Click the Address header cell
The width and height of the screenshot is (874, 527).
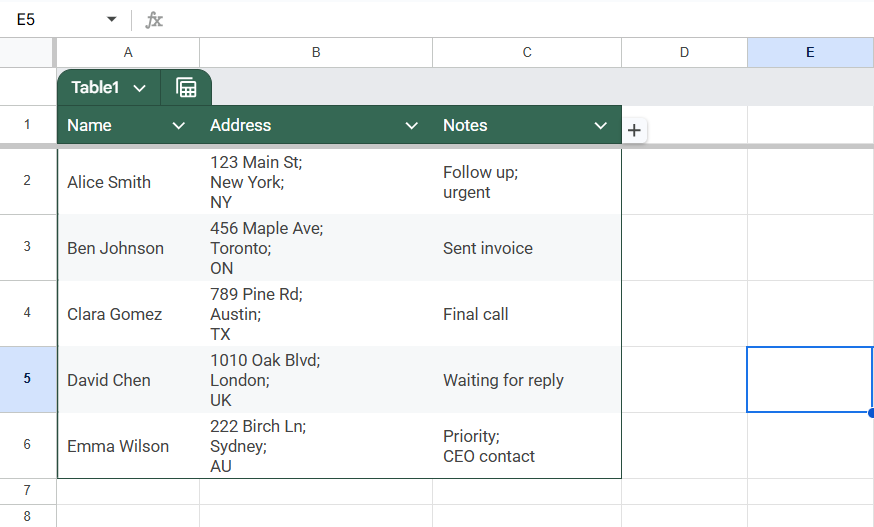316,125
